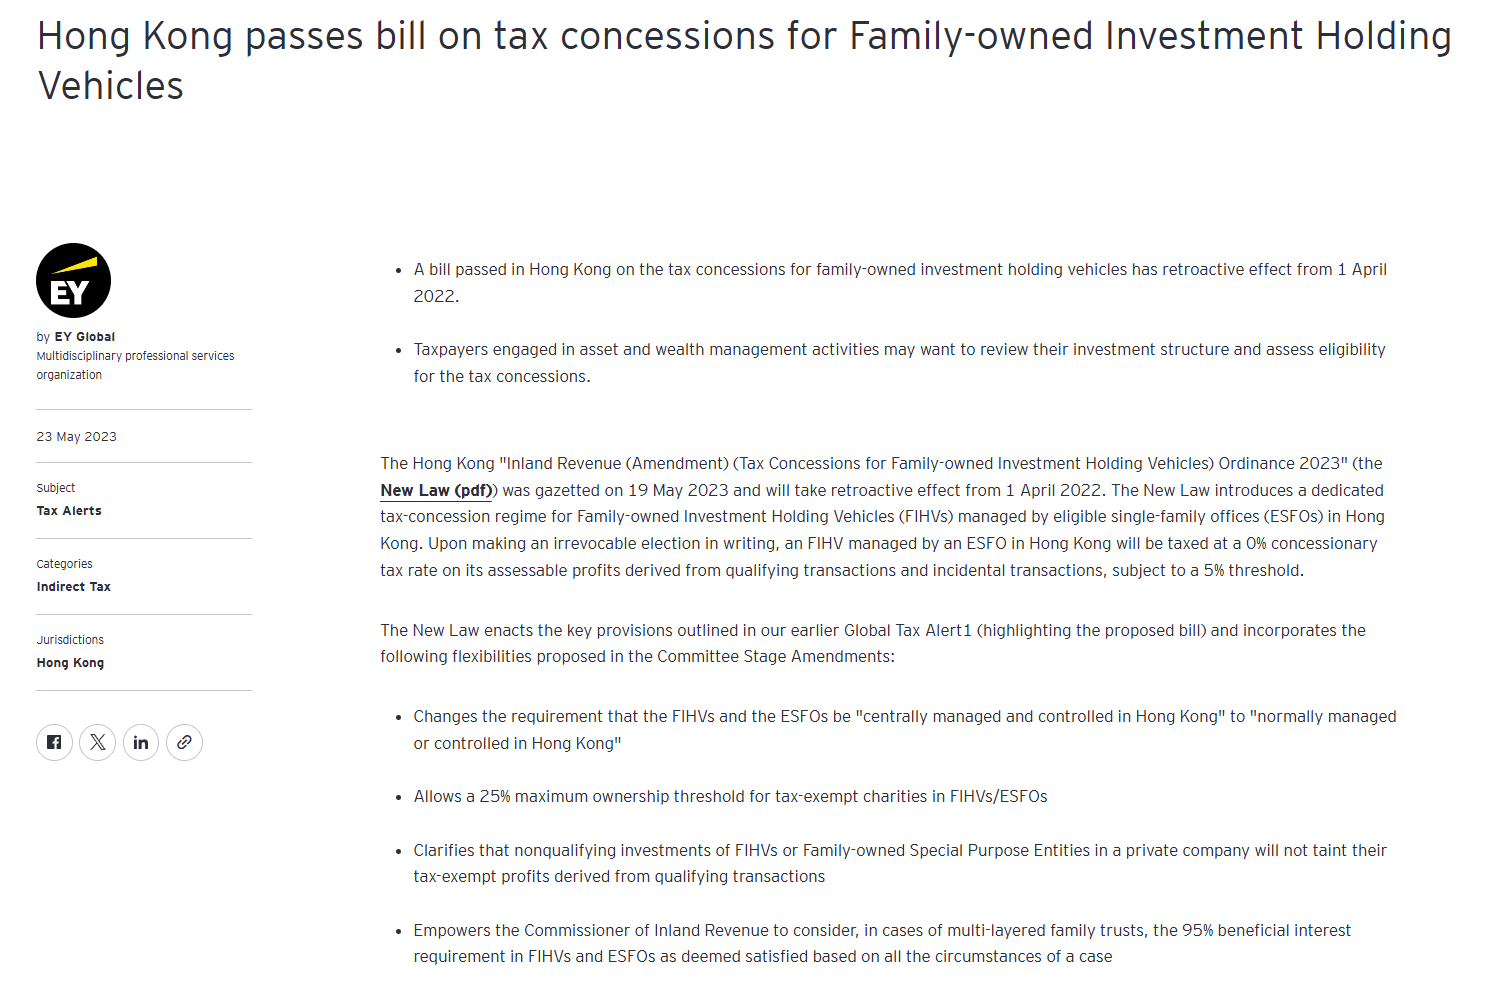The width and height of the screenshot is (1496, 996).
Task: Open the Hong Kong jurisdiction link
Action: 70,663
